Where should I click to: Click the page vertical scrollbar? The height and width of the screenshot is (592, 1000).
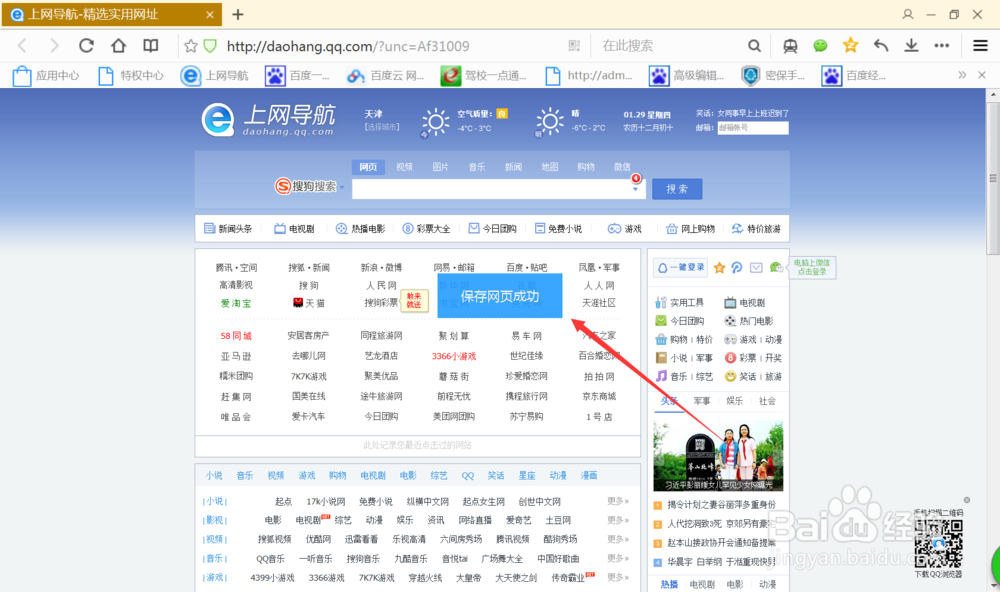click(993, 179)
